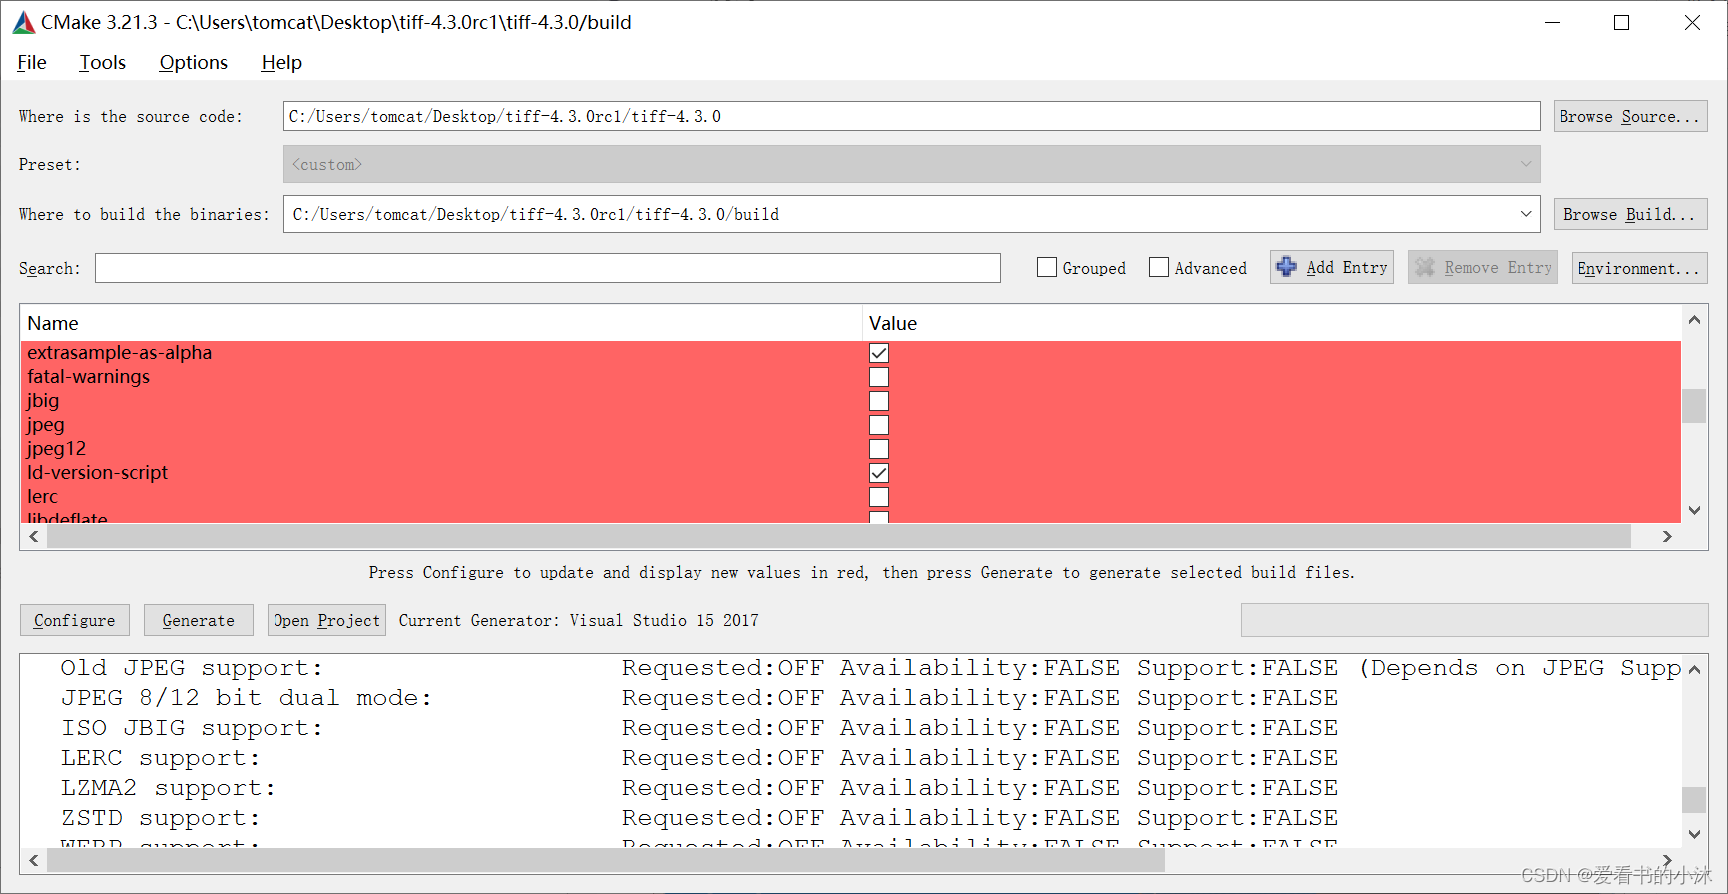Click the Value column header
1728x894 pixels.
click(x=1272, y=323)
